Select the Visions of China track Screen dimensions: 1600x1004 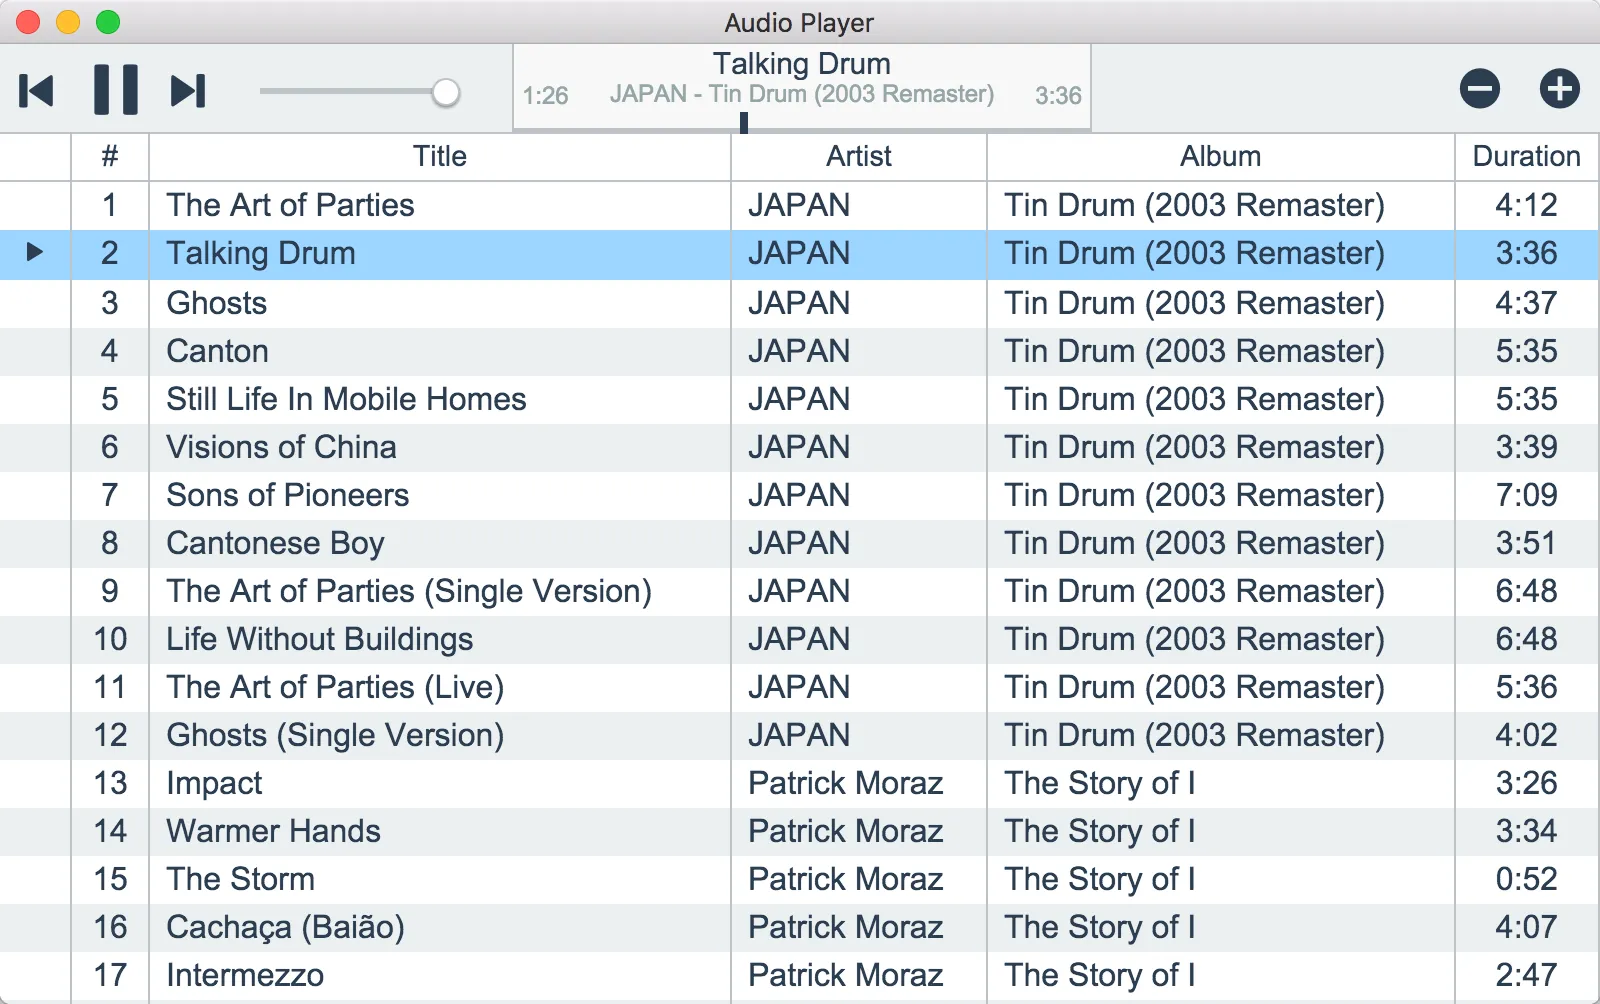(x=281, y=447)
